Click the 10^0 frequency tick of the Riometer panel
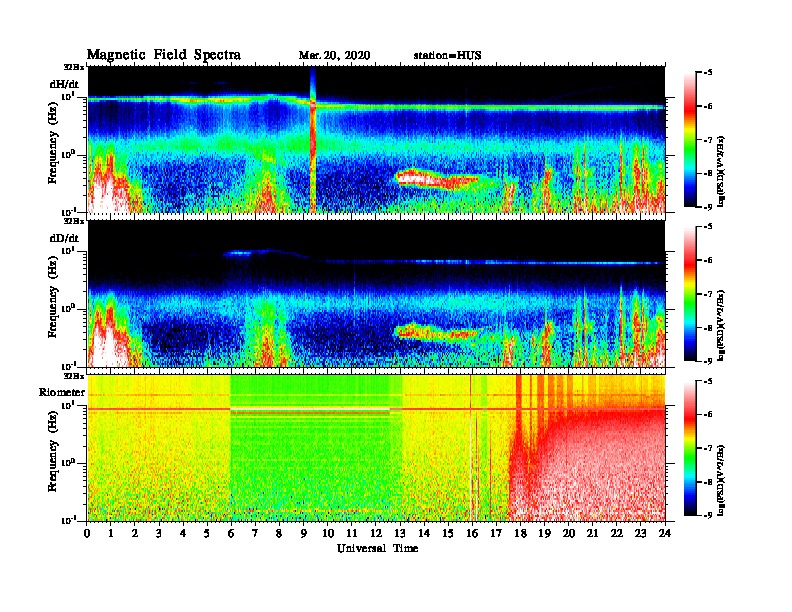The width and height of the screenshot is (792, 612). tap(68, 463)
